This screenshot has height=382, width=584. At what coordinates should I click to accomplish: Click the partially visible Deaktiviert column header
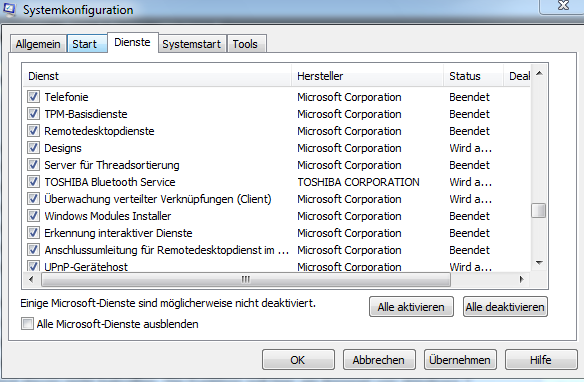tap(517, 76)
